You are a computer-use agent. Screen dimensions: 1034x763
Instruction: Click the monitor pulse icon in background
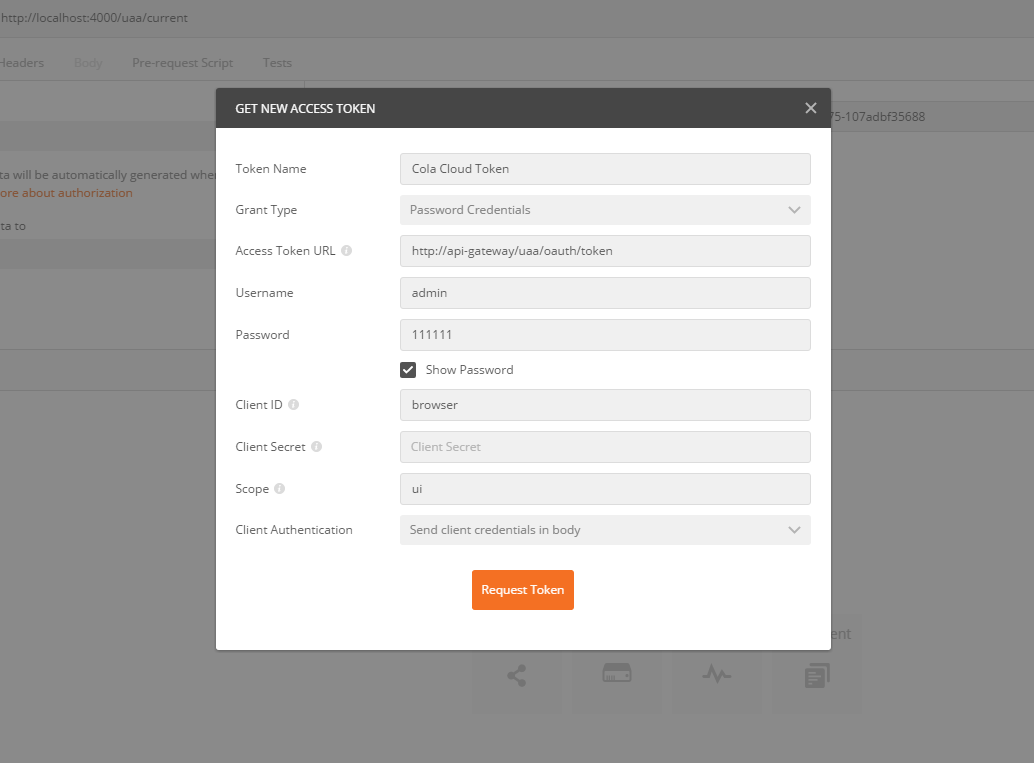[716, 674]
